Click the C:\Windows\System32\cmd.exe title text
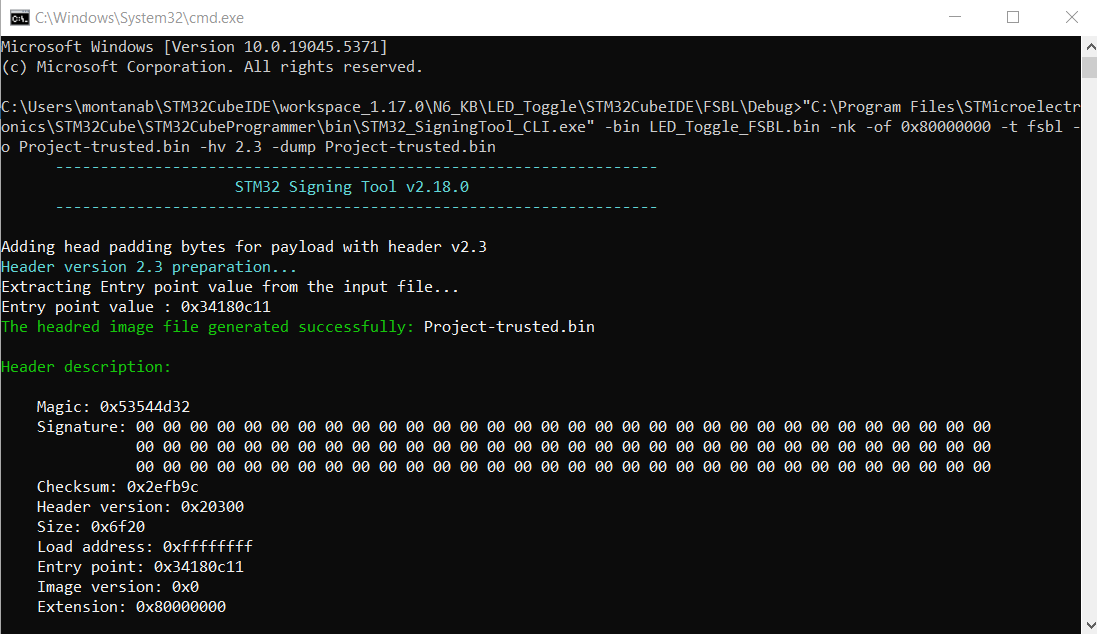This screenshot has width=1097, height=634. coord(139,18)
